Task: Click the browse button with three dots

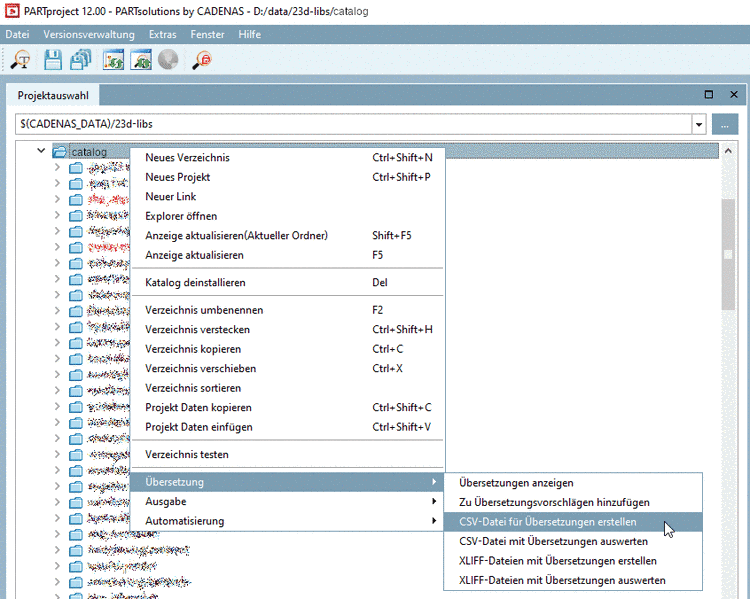Action: tap(725, 124)
